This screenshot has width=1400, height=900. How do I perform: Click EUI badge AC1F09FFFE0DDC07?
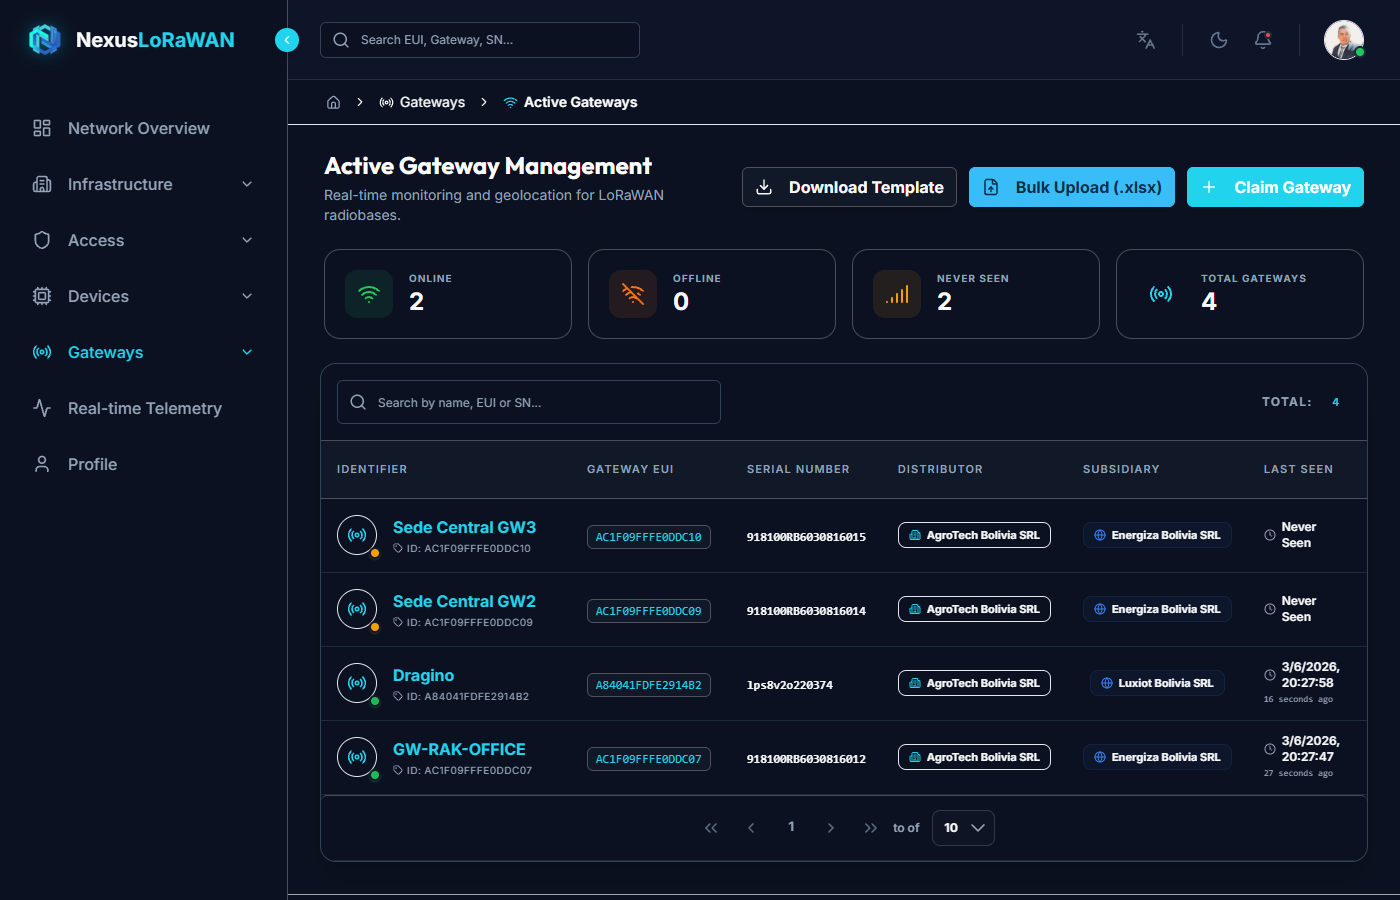(649, 759)
